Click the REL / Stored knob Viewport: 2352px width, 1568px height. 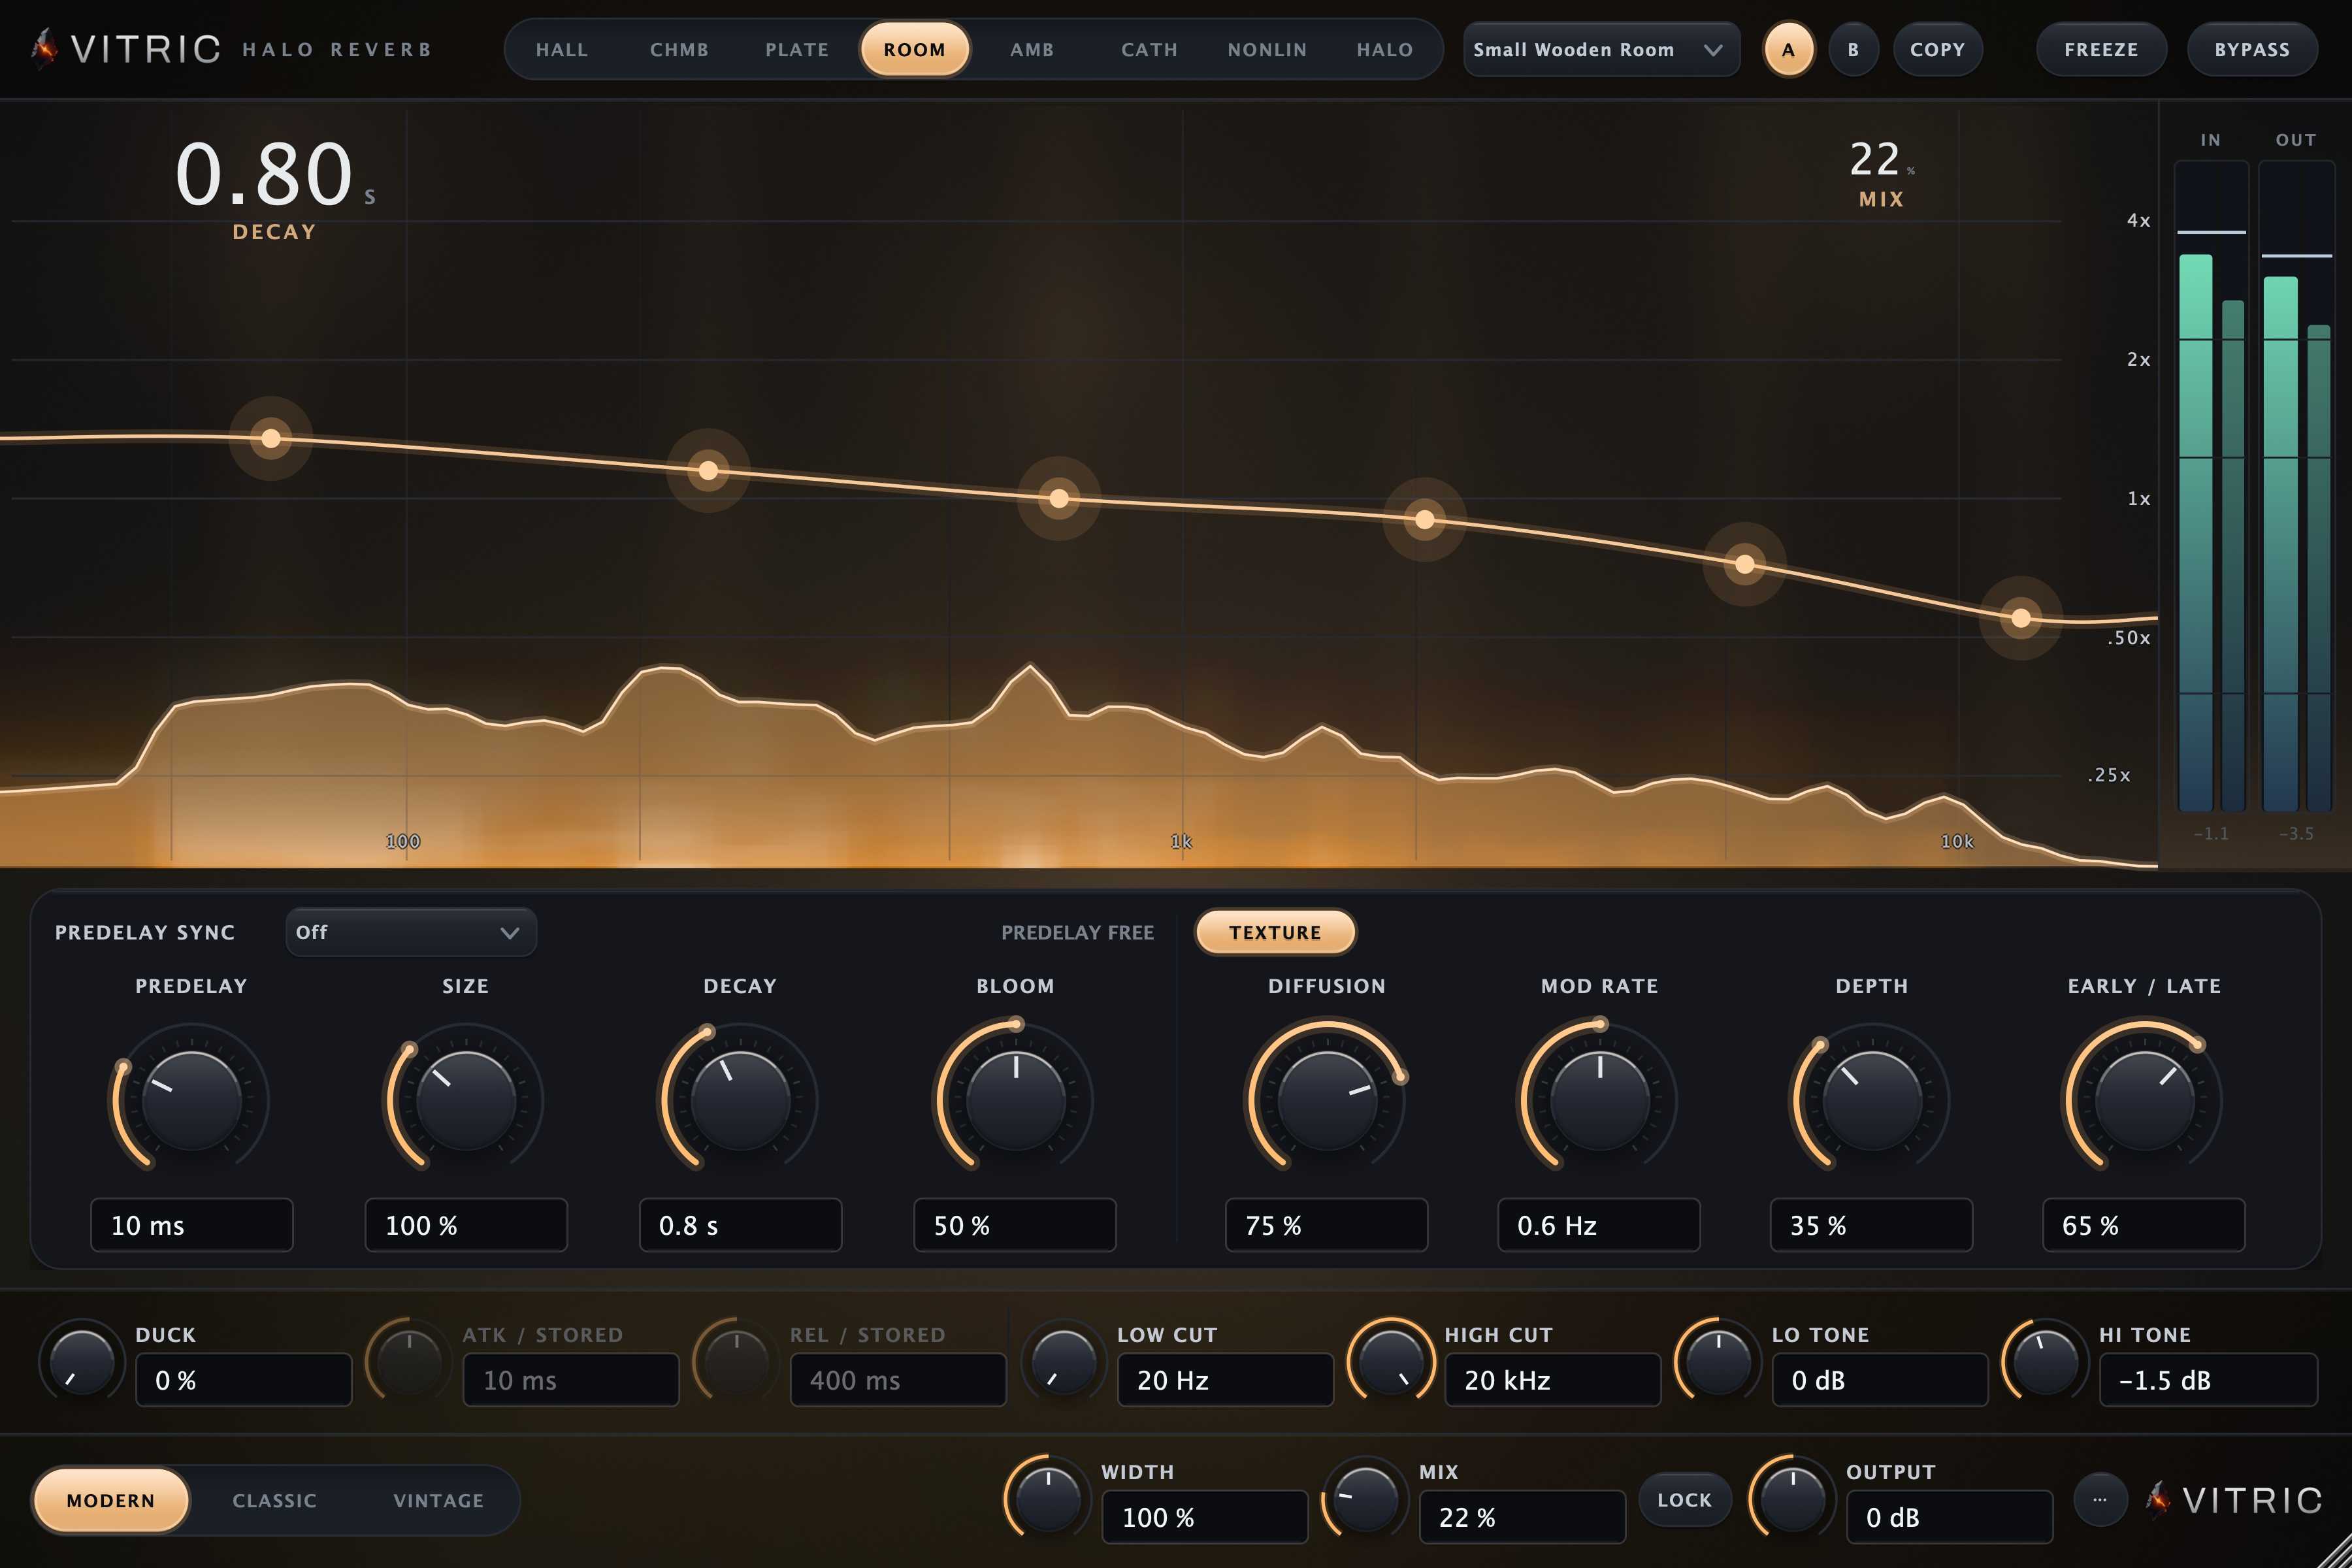pos(736,1361)
